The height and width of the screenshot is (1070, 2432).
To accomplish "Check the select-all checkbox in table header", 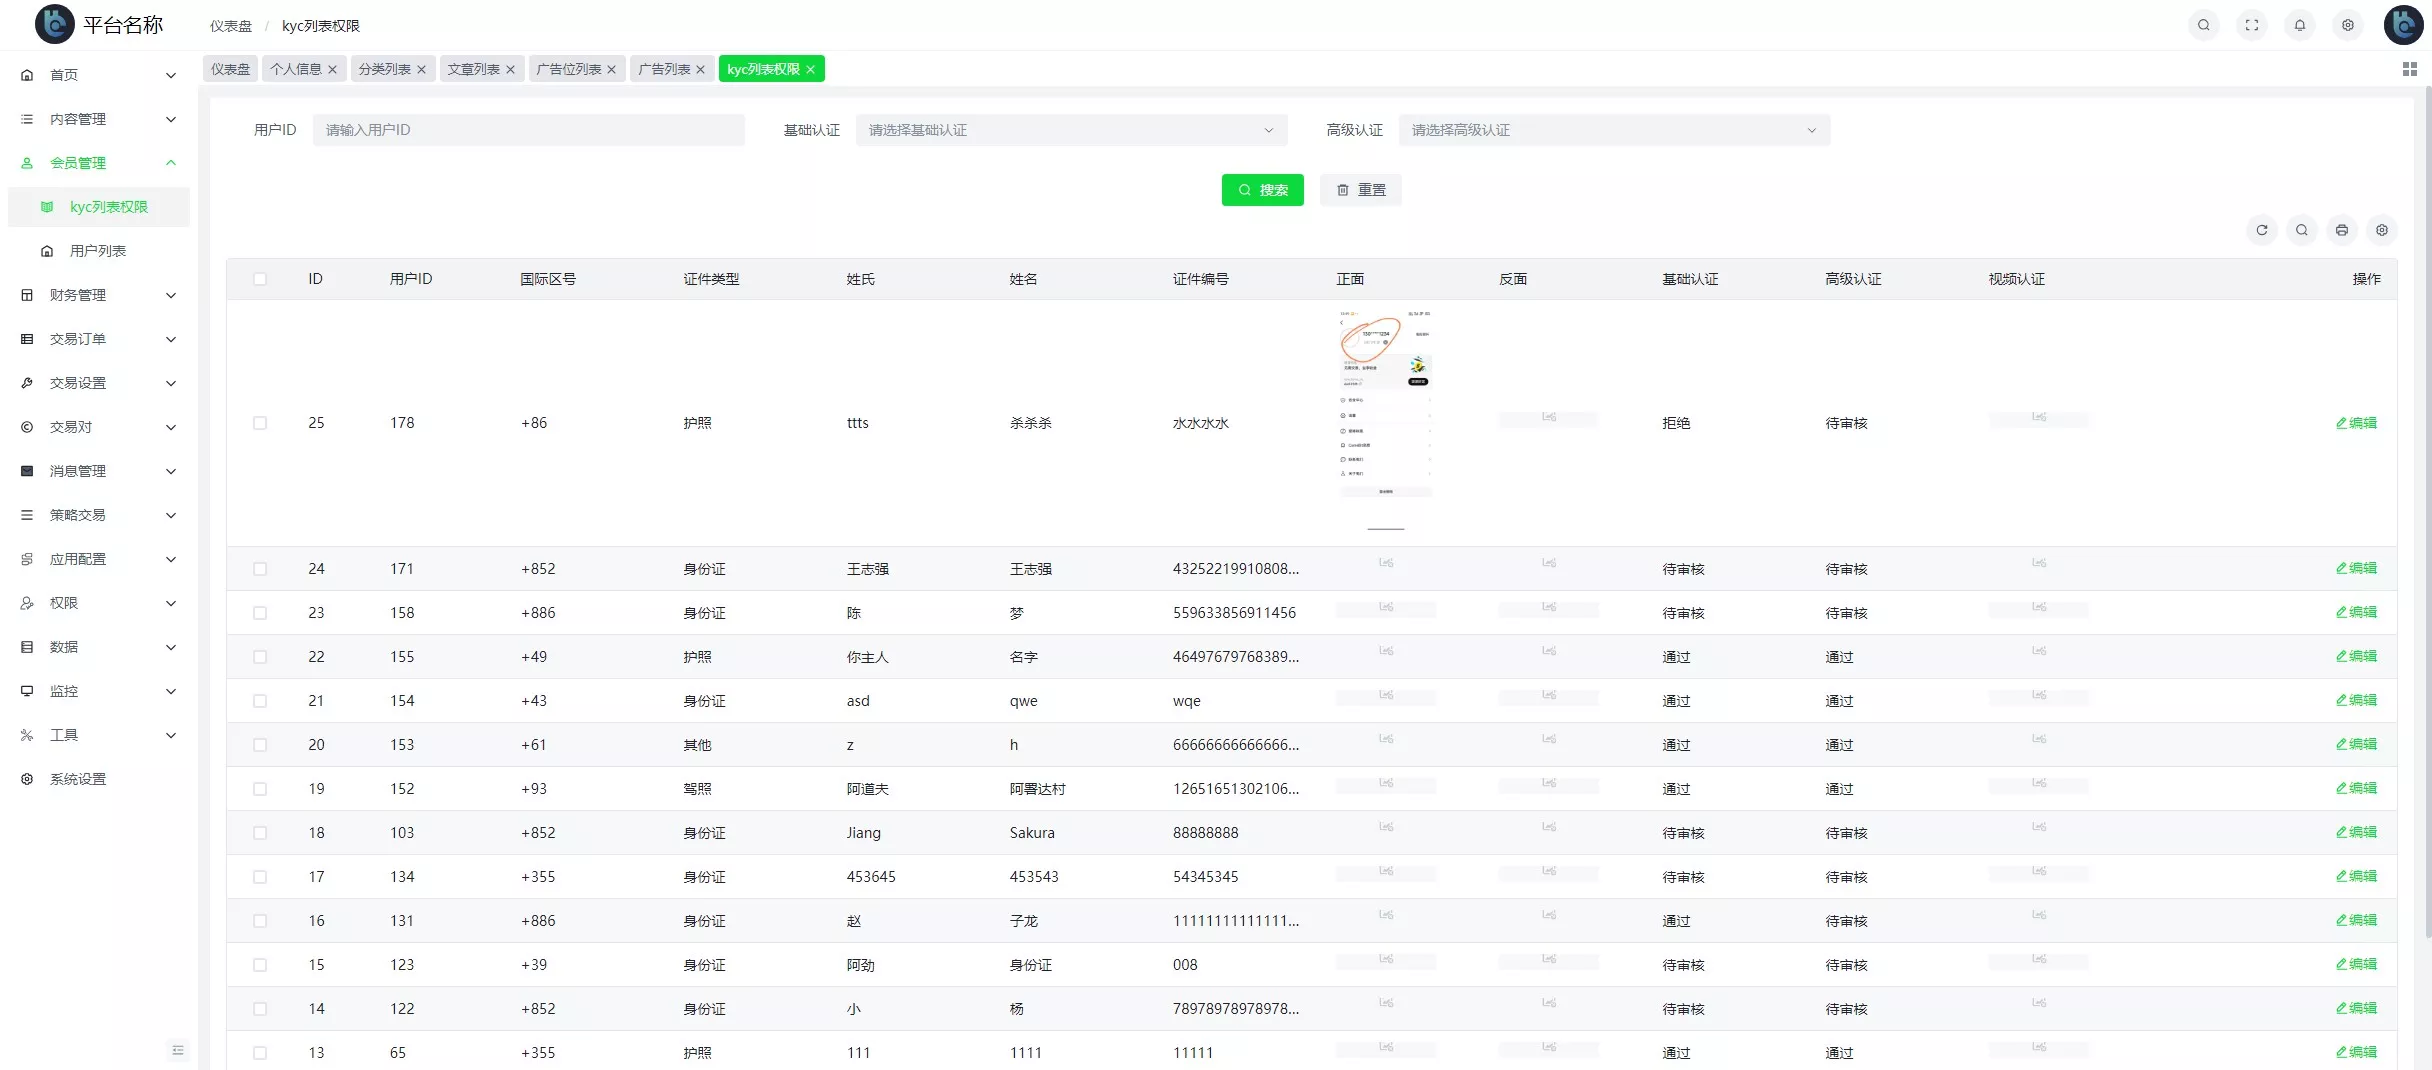I will 260,279.
